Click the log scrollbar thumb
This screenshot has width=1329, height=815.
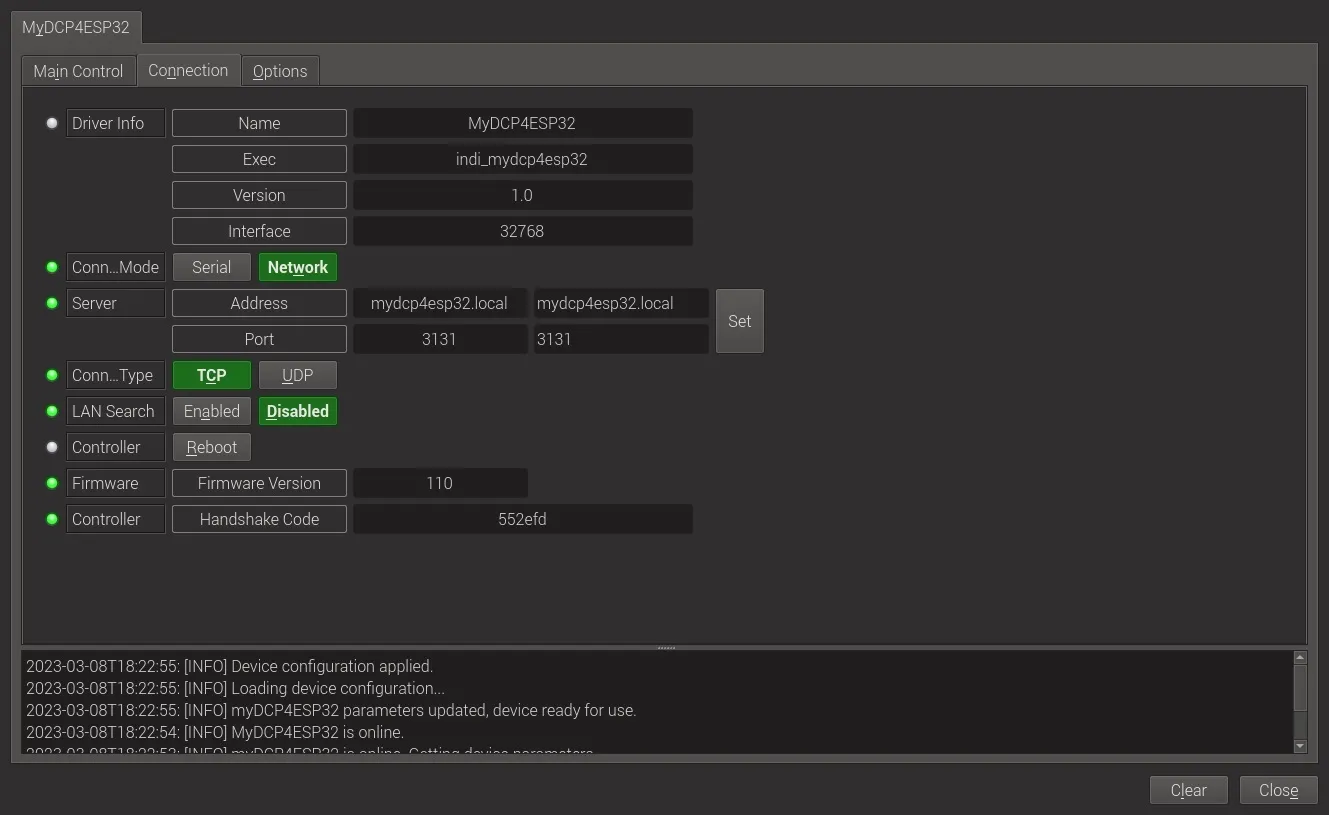click(1300, 687)
